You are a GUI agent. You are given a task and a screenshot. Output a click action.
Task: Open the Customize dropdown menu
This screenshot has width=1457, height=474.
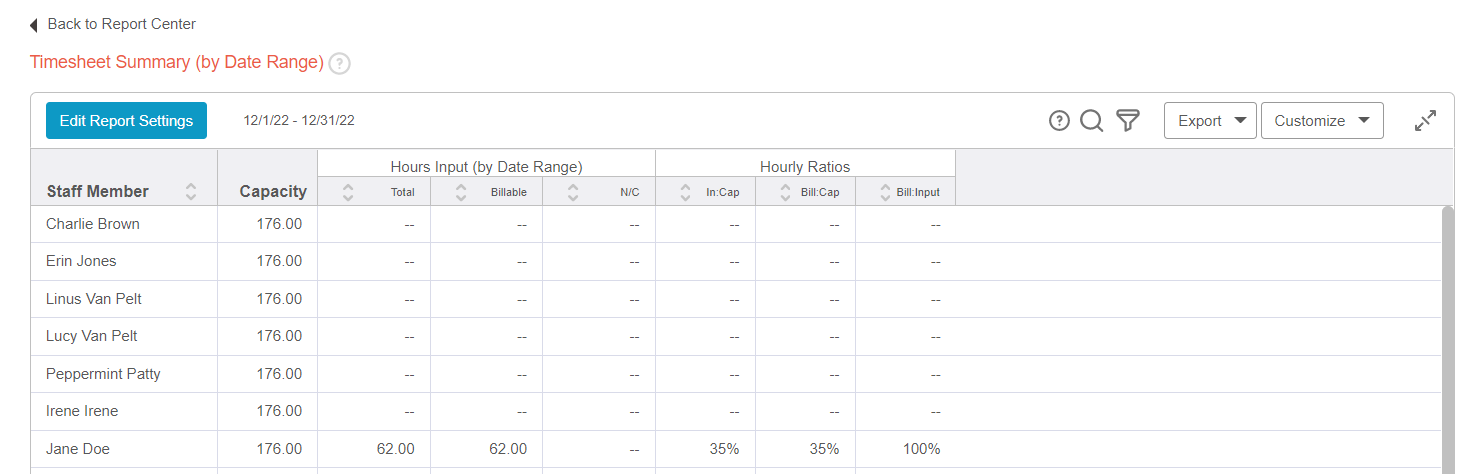click(x=1322, y=121)
